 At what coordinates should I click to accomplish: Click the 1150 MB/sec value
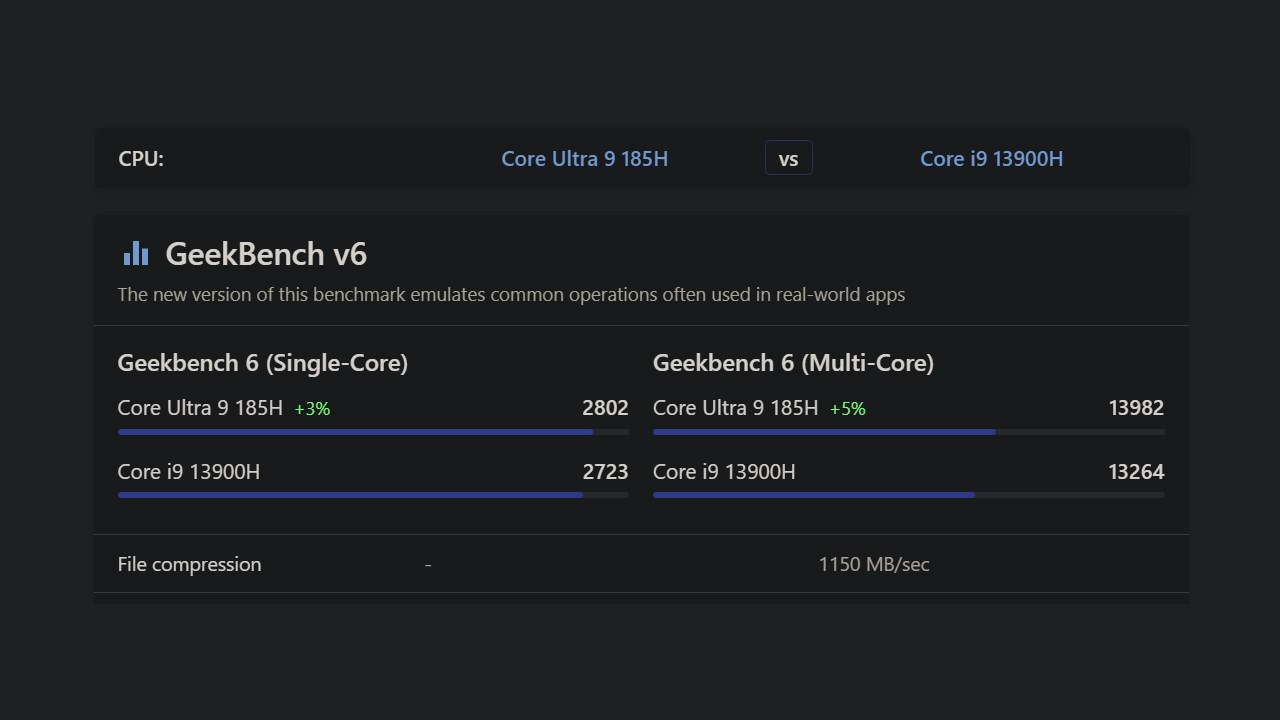(x=874, y=564)
